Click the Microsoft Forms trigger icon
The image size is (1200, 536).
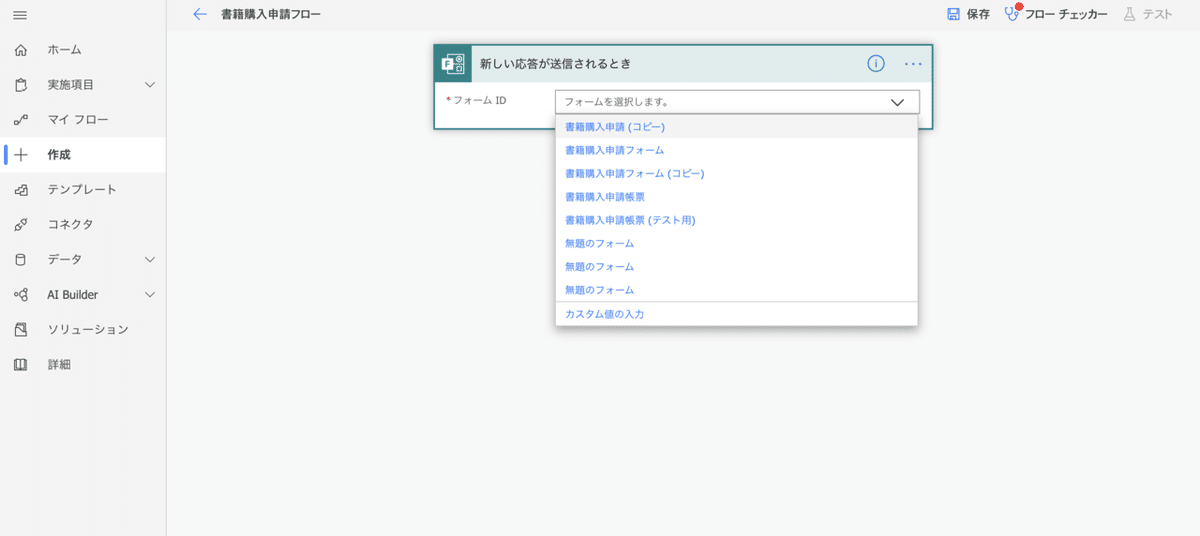pos(453,64)
